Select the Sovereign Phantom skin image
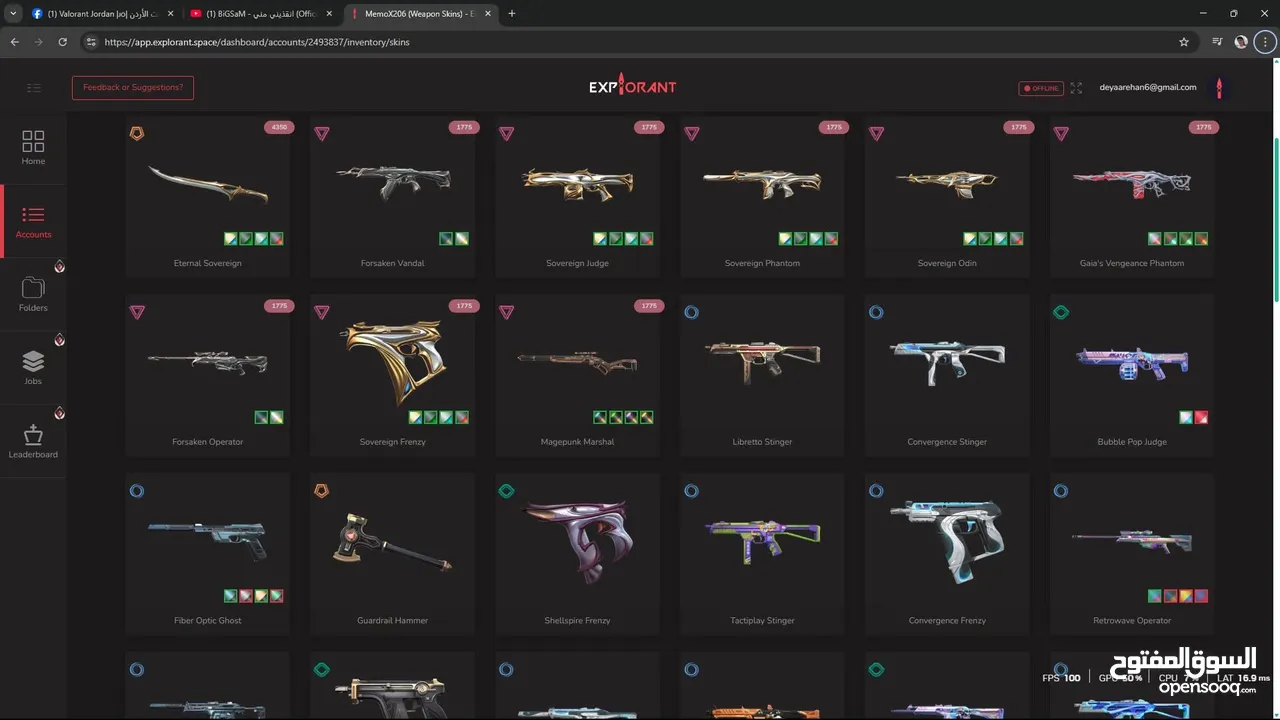Viewport: 1280px width, 720px height. pos(762,182)
